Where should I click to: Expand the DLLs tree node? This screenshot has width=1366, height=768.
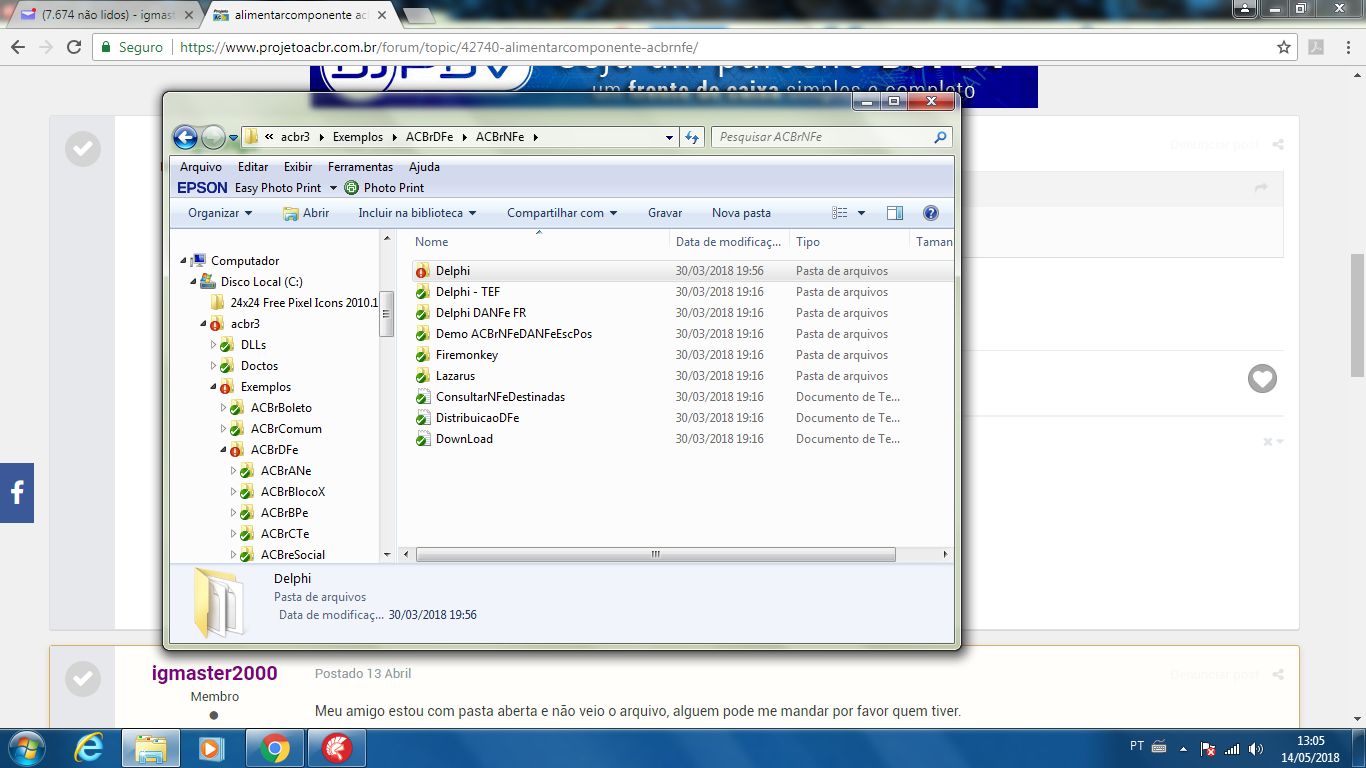click(213, 345)
